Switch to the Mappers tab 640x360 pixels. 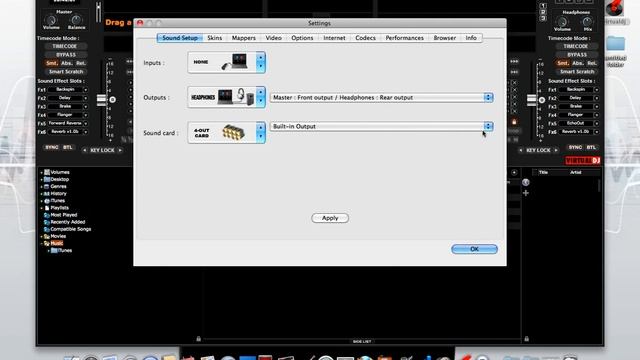(x=244, y=38)
